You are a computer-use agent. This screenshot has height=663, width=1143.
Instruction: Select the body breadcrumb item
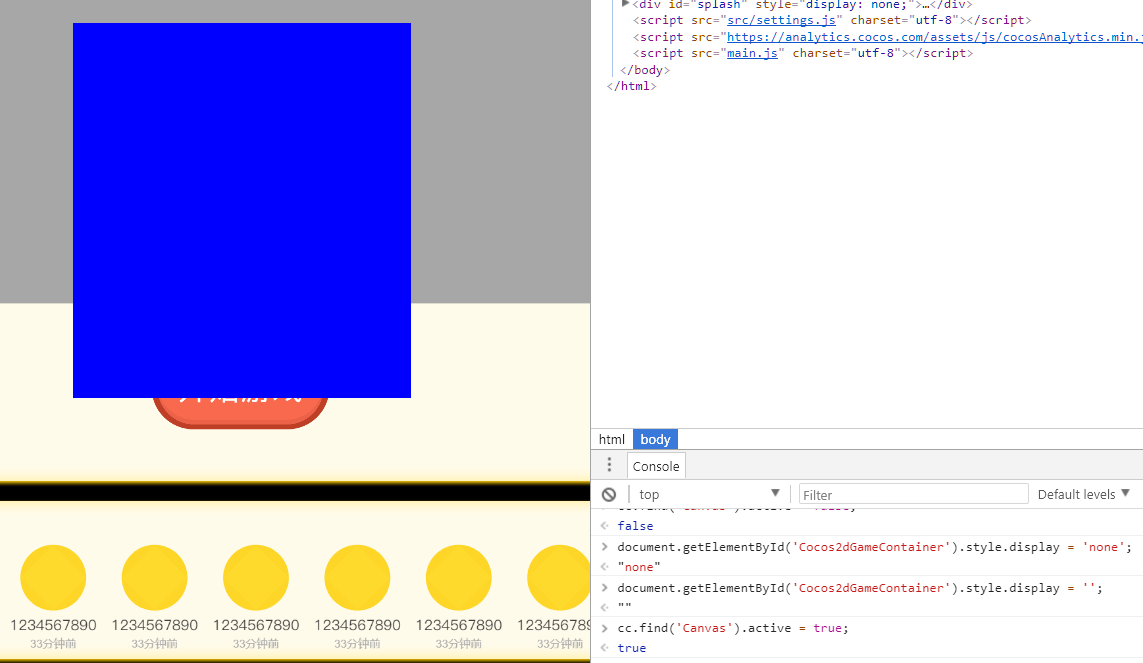655,439
